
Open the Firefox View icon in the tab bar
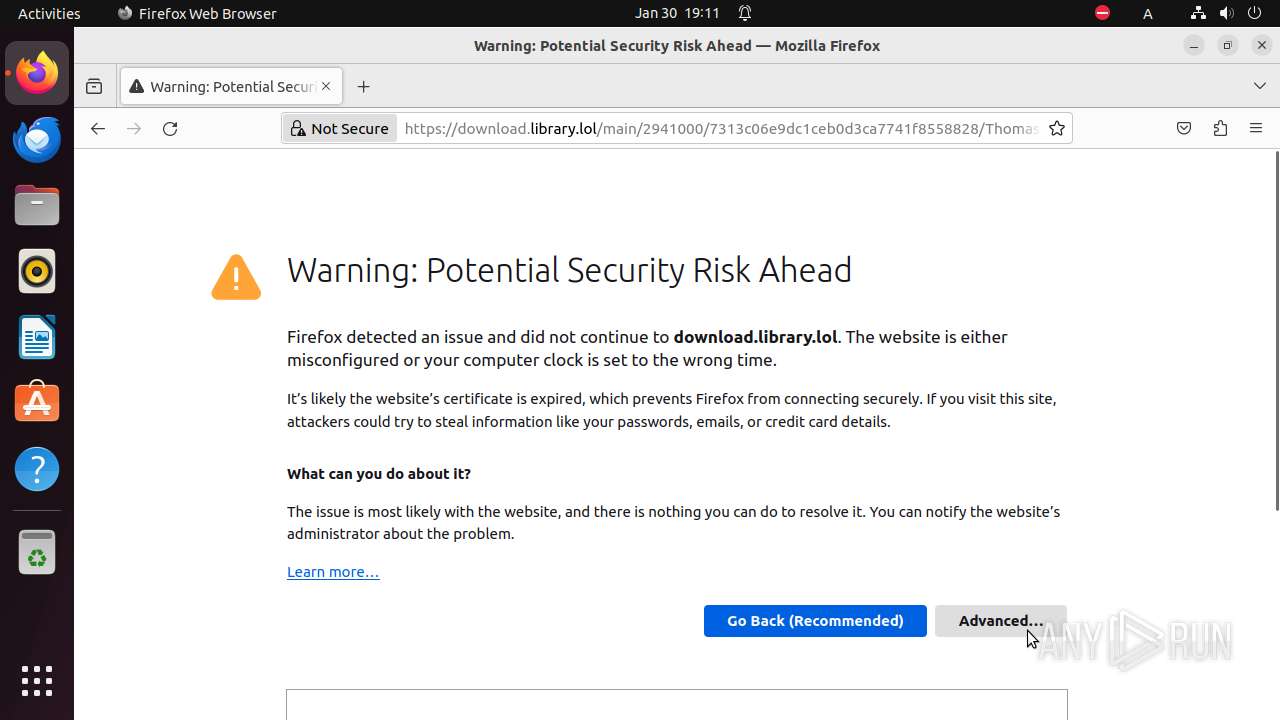pyautogui.click(x=94, y=87)
